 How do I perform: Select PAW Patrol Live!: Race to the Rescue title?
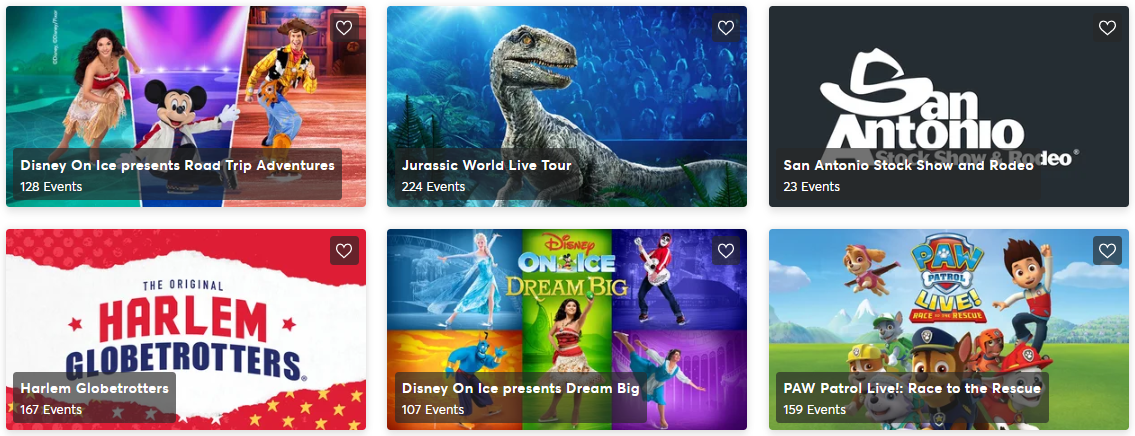tap(912, 388)
